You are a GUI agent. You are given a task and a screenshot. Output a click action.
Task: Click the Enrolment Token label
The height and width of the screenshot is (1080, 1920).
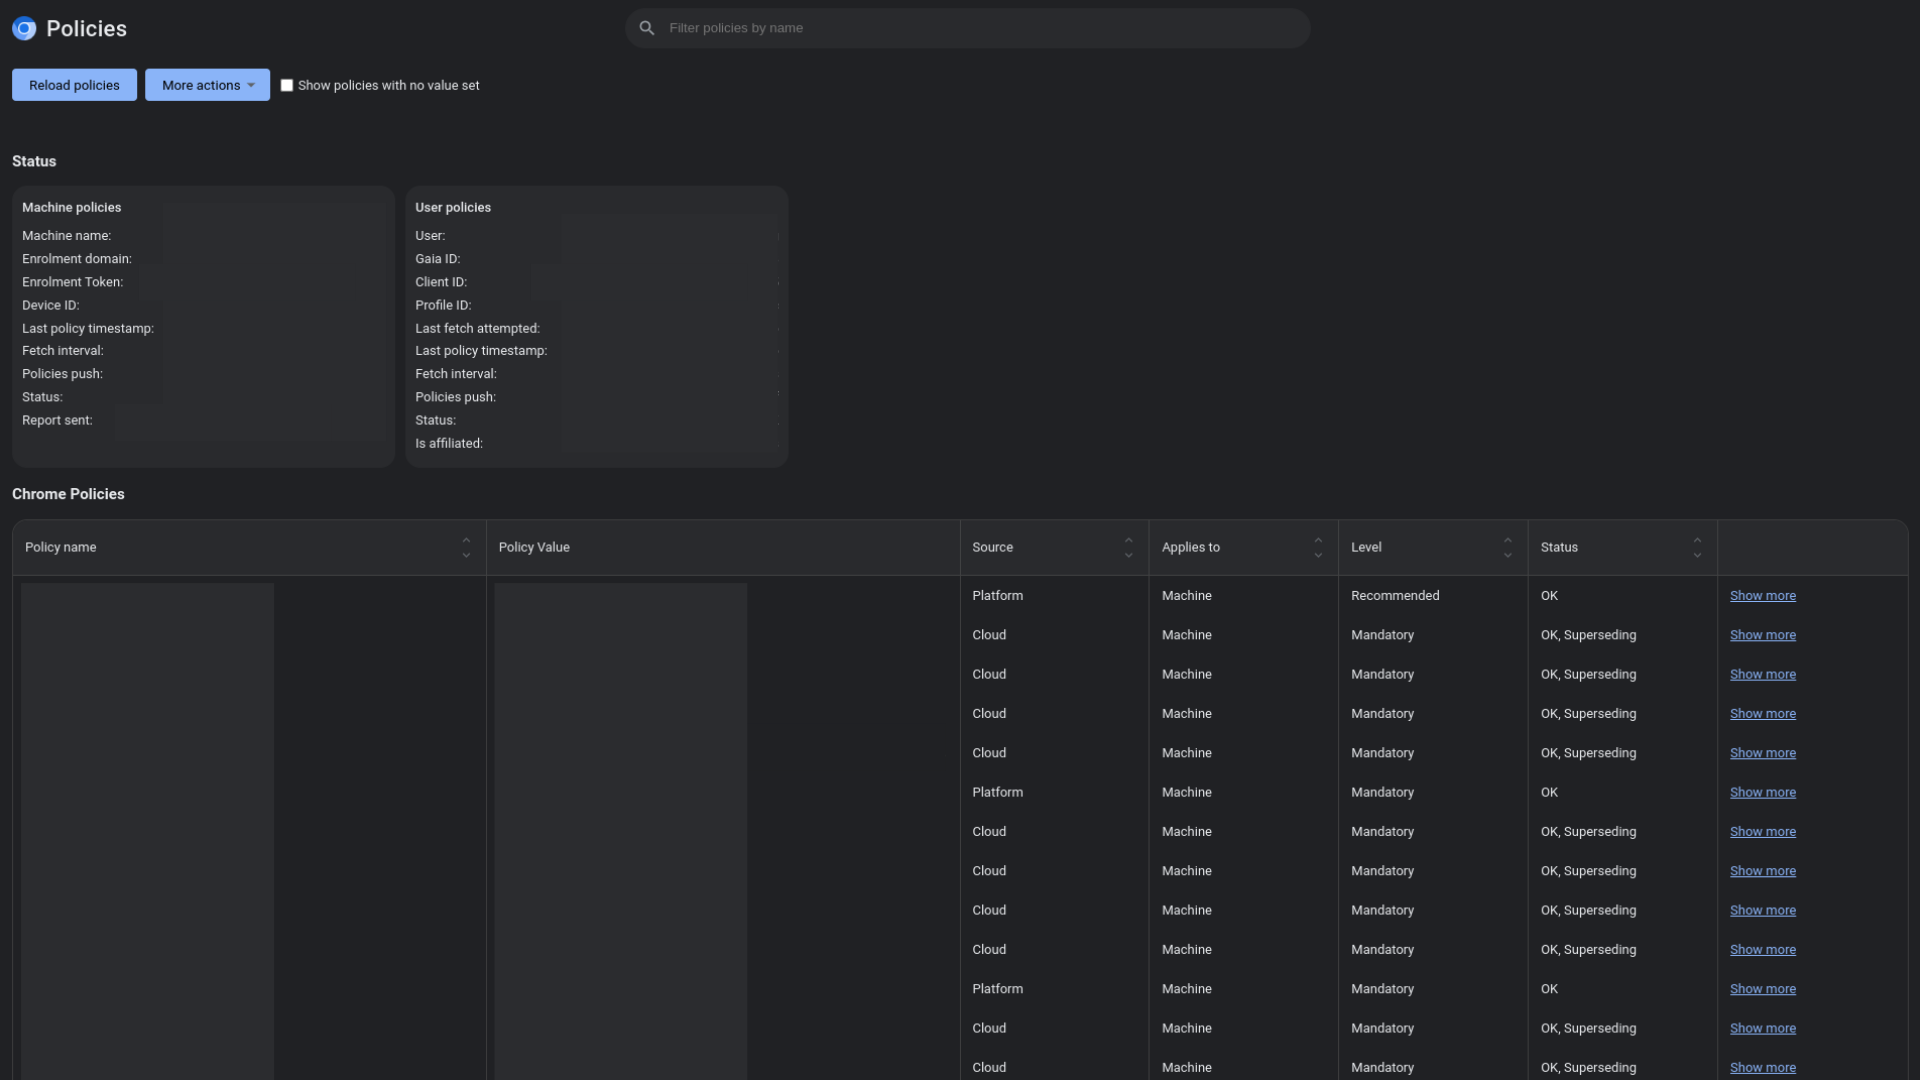click(72, 282)
